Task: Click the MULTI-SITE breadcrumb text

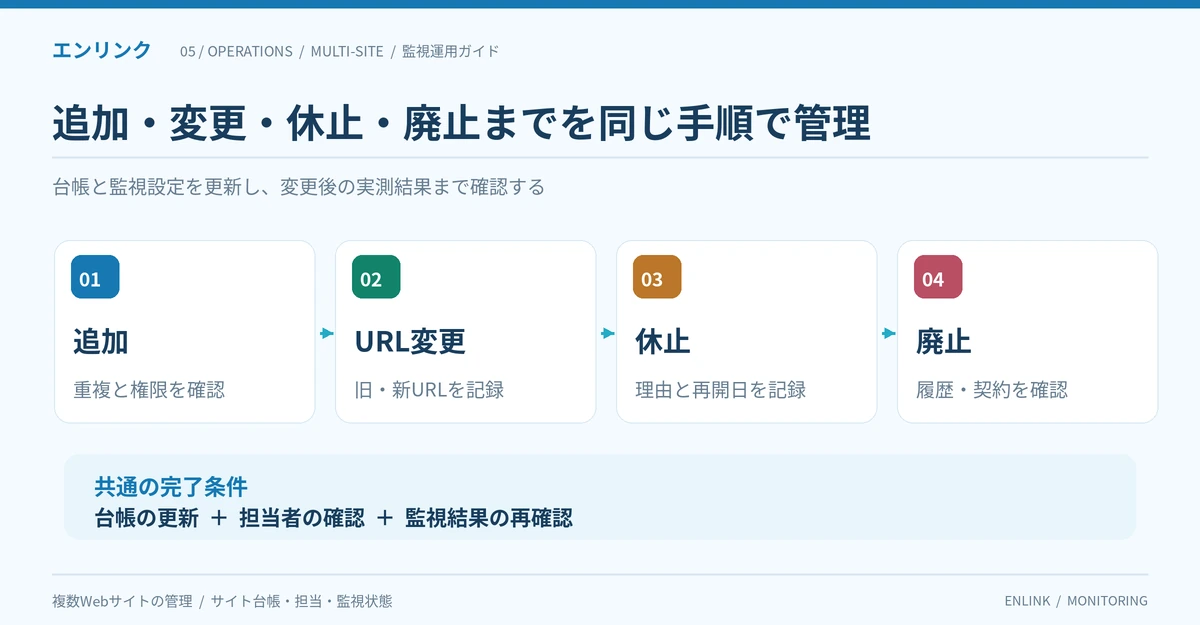Action: coord(347,51)
